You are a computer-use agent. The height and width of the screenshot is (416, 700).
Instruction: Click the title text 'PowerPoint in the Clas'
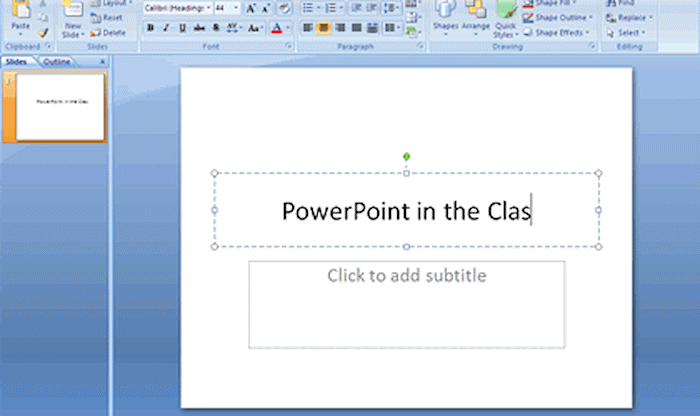click(x=406, y=211)
